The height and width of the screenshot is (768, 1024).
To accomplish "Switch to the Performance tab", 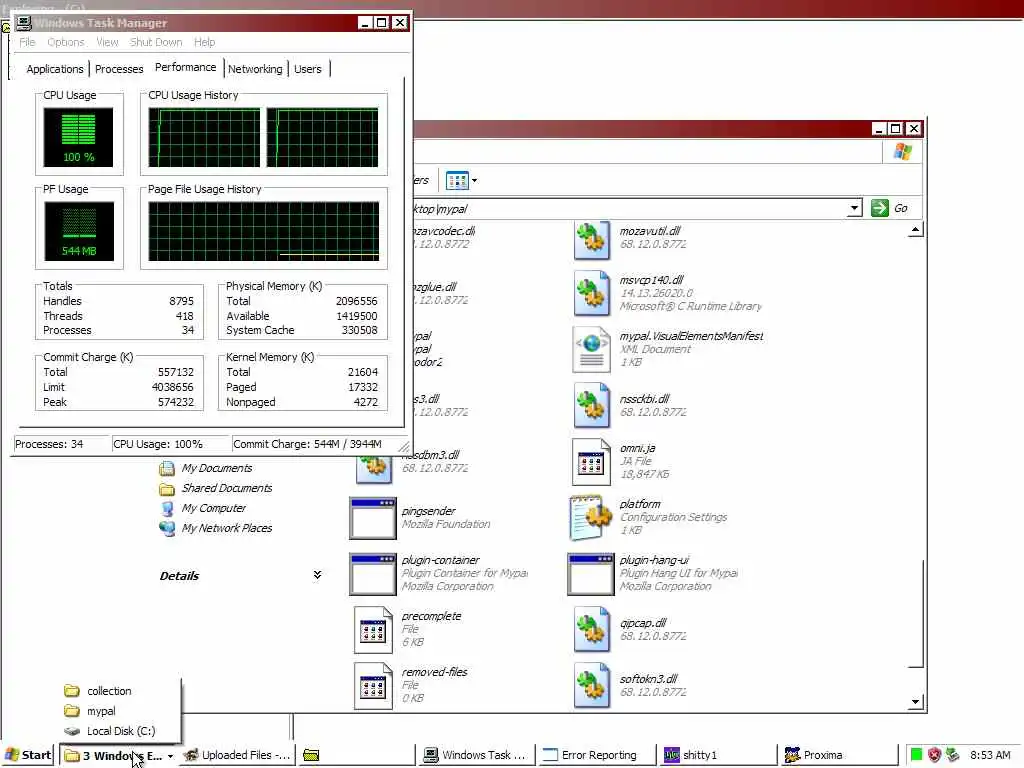I will pyautogui.click(x=185, y=67).
